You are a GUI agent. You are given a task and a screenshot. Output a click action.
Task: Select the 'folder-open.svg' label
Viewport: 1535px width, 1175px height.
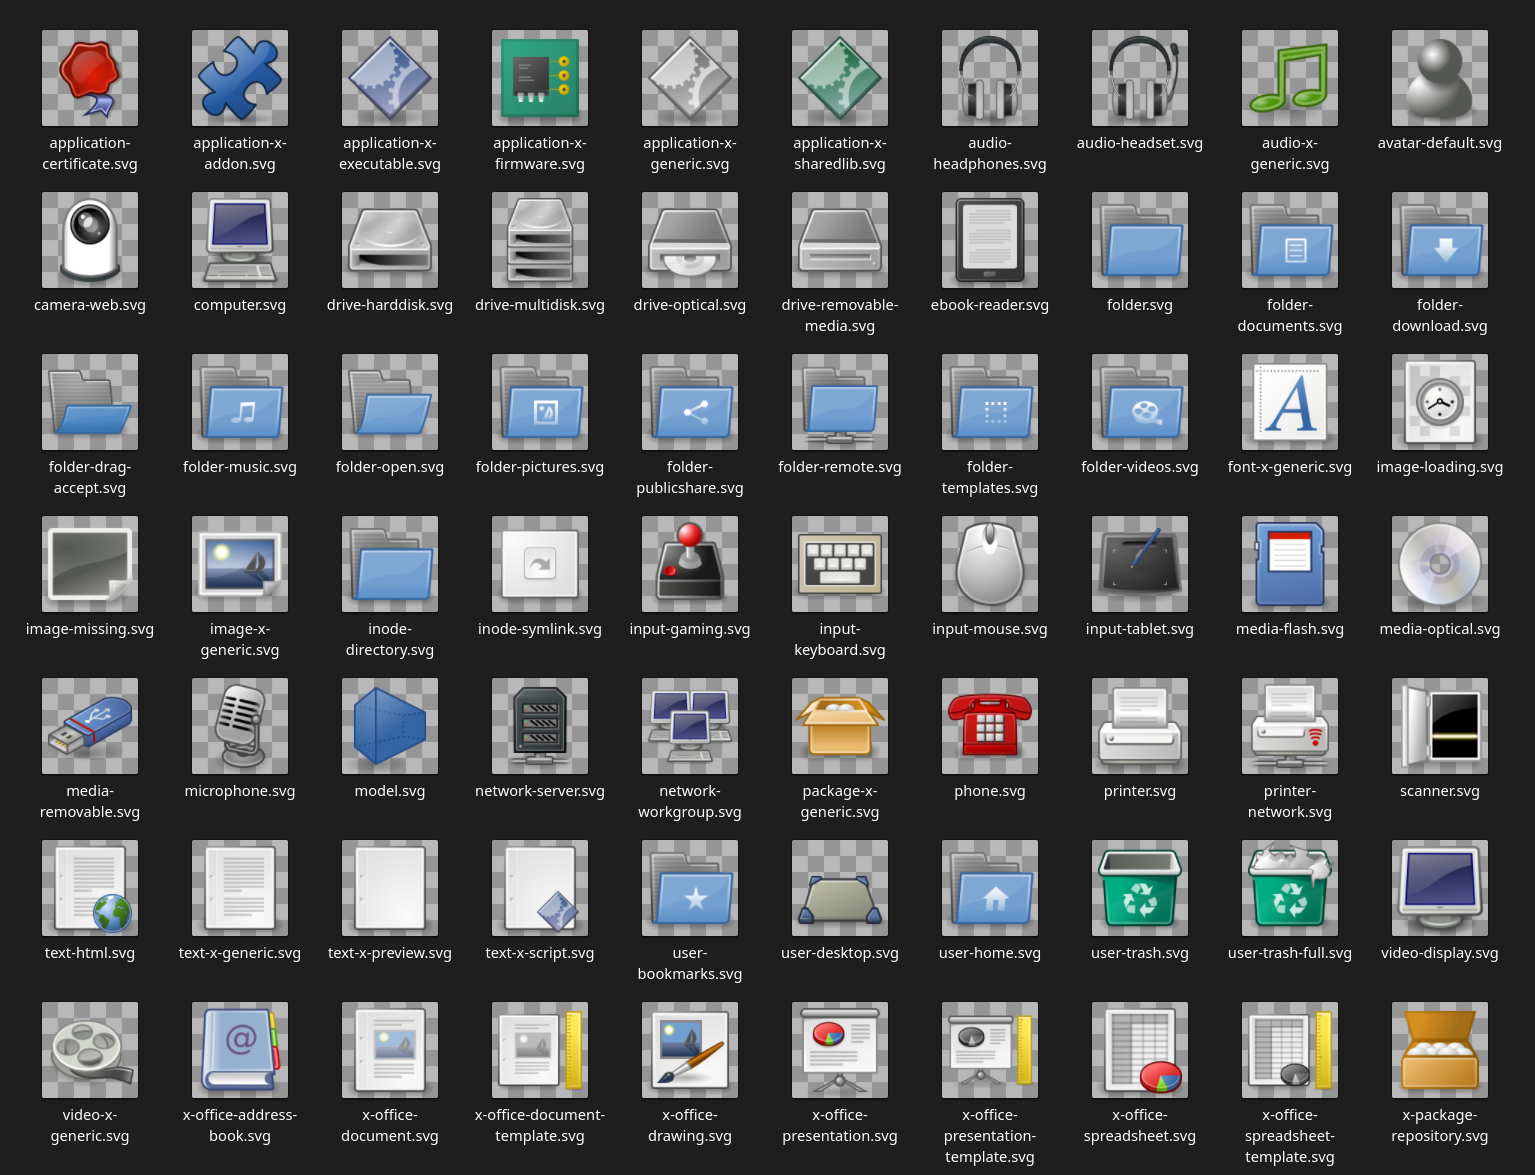(x=390, y=467)
